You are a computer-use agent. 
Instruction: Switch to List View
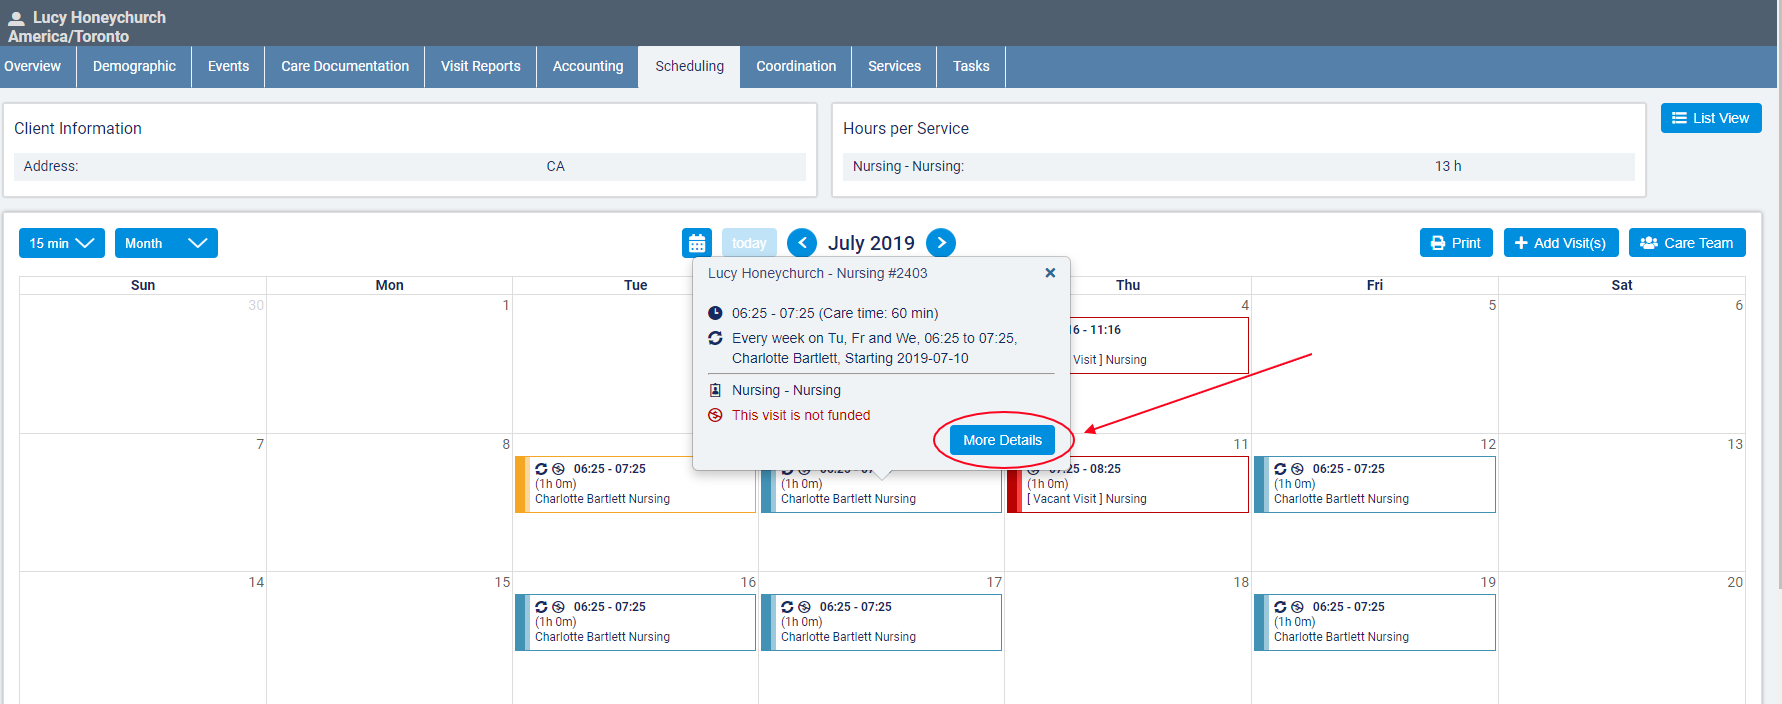[1710, 118]
